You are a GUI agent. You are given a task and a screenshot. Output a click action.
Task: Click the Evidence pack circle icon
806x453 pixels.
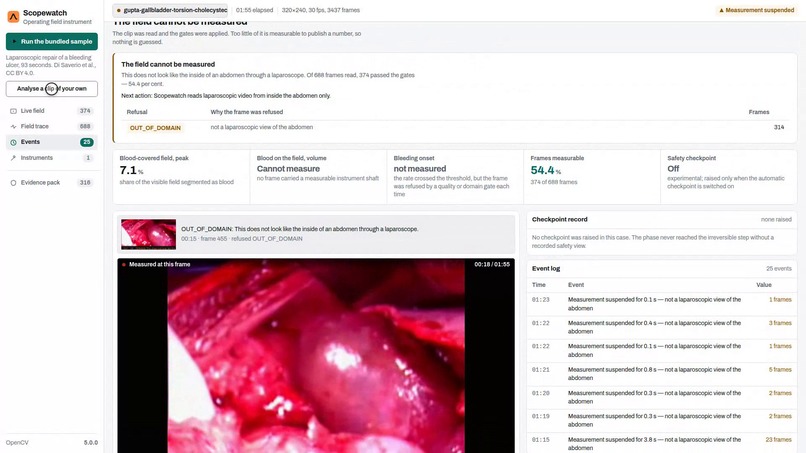pyautogui.click(x=13, y=183)
